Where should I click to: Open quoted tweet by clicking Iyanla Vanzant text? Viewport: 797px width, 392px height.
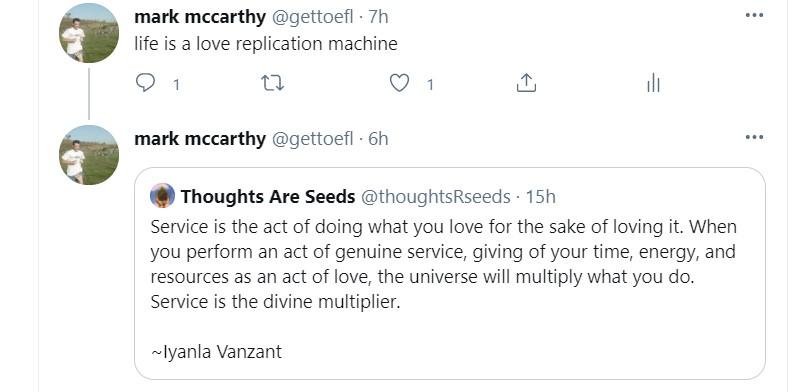[217, 352]
